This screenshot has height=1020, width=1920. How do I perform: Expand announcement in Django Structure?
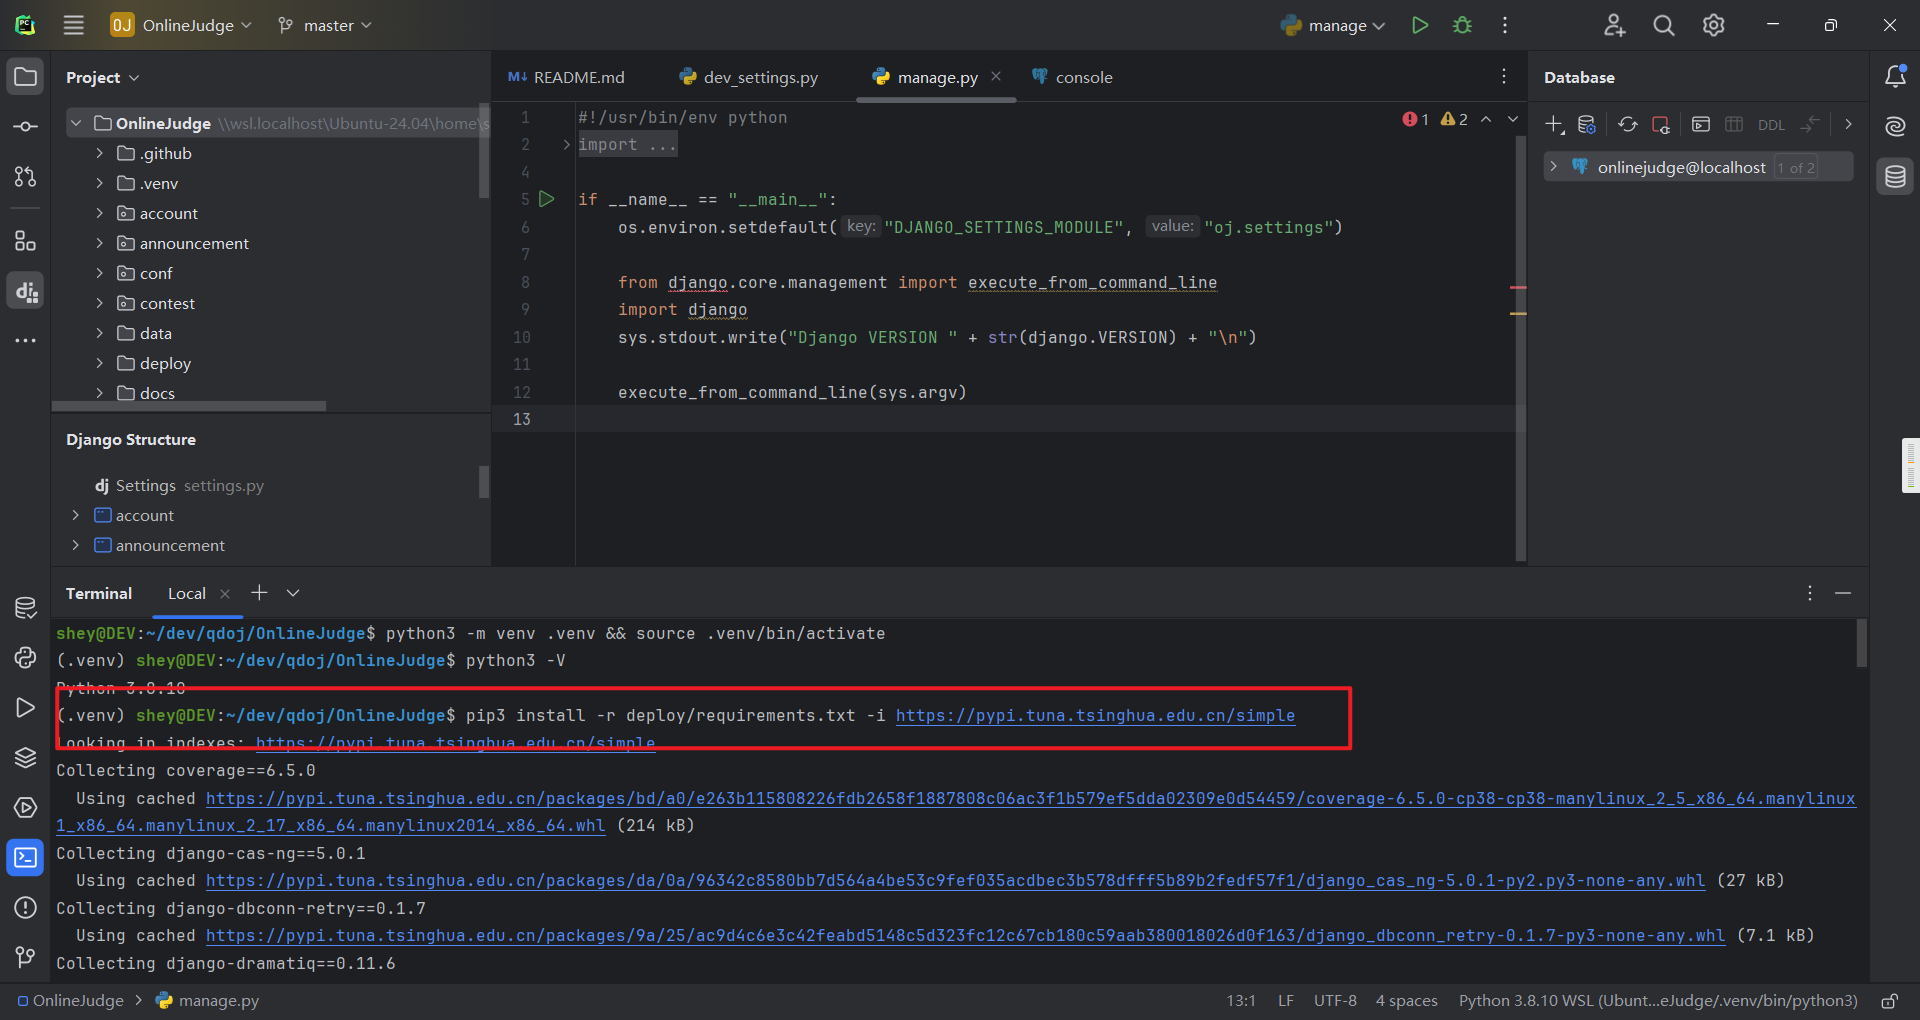coord(76,545)
